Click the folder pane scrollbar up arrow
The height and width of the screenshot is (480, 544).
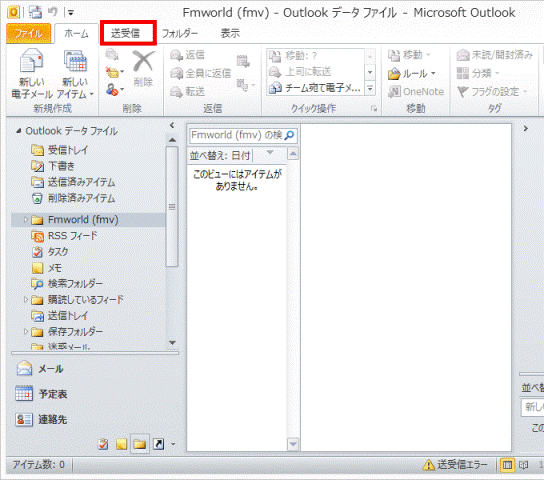point(172,140)
